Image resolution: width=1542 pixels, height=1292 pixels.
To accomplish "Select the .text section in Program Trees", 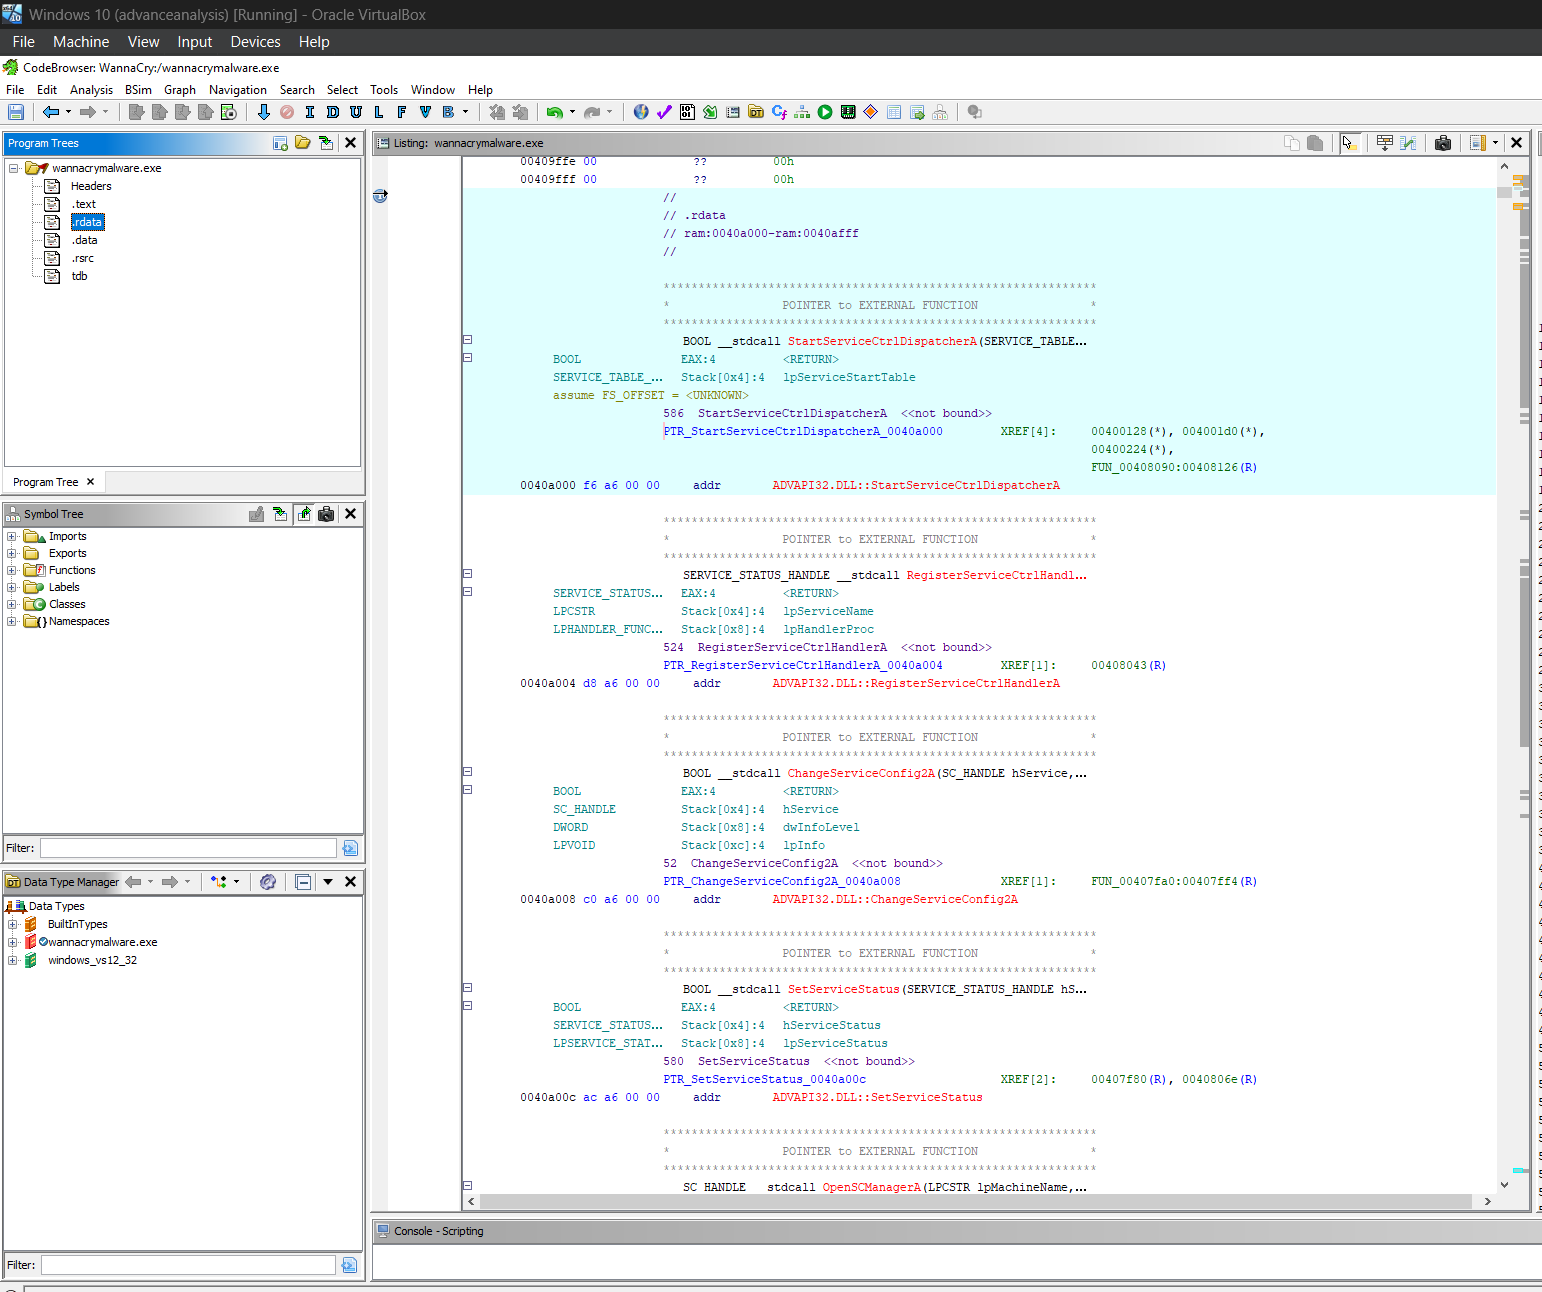I will pyautogui.click(x=84, y=204).
